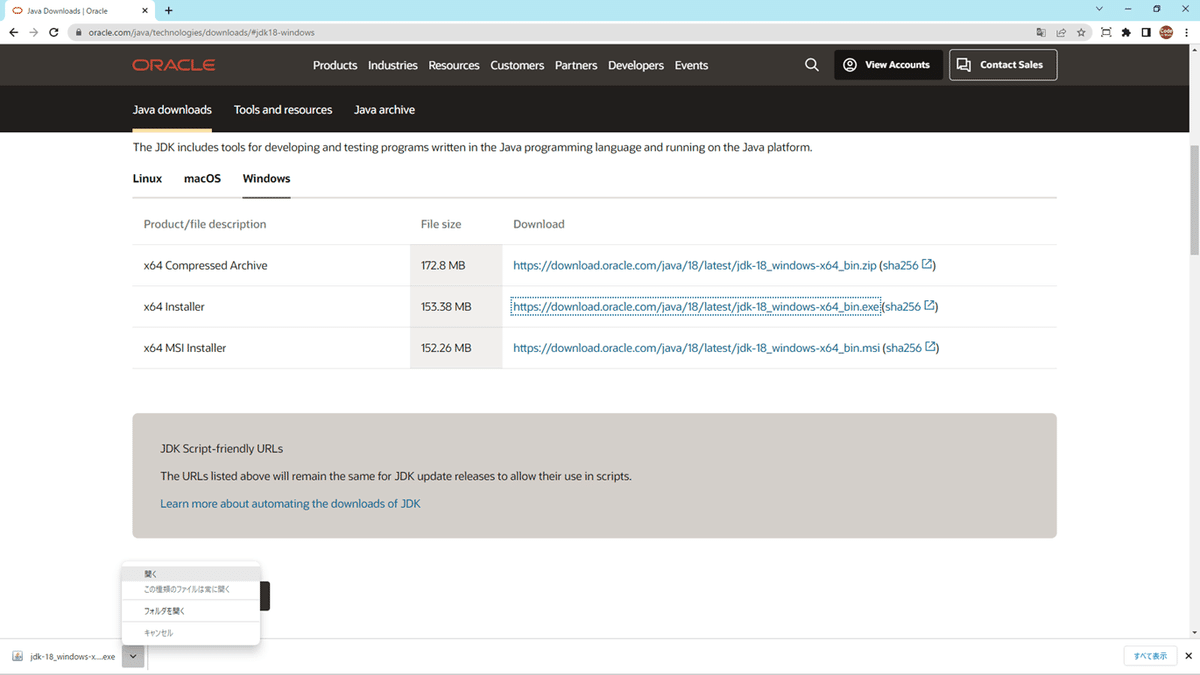Switch to the macOS tab
This screenshot has width=1200, height=675.
(x=202, y=179)
